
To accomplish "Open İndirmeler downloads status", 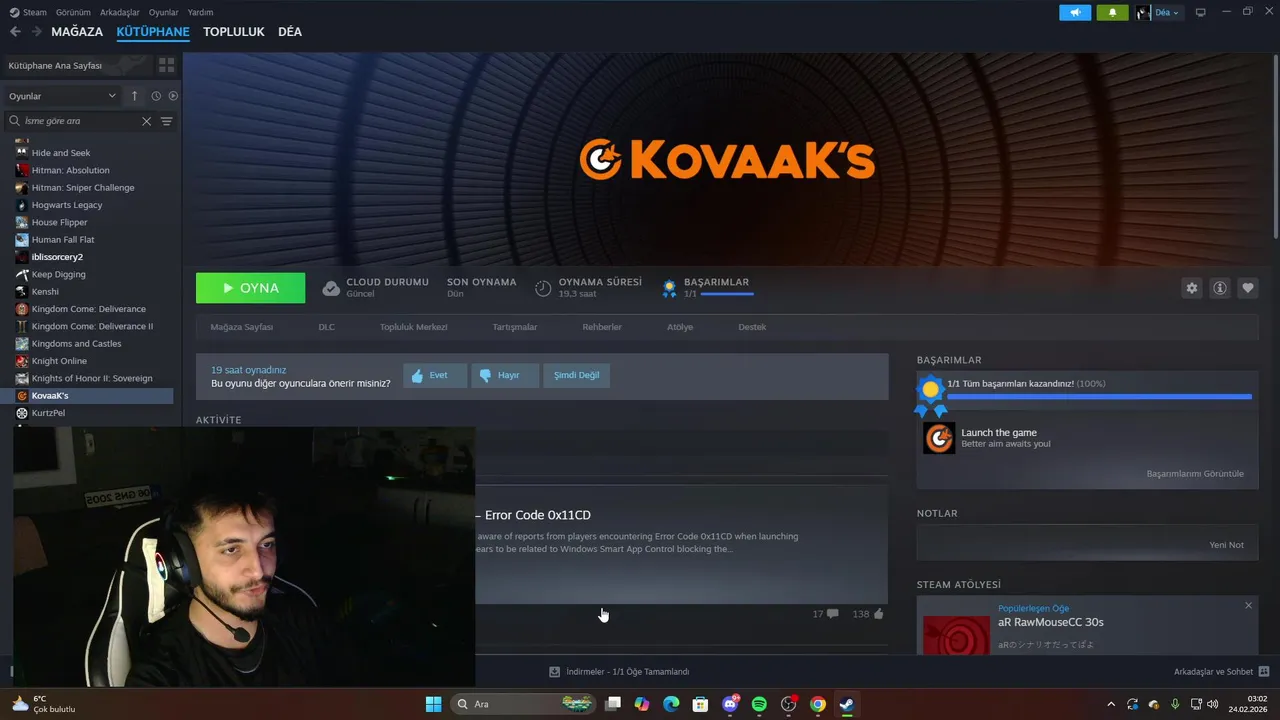I will 619,672.
